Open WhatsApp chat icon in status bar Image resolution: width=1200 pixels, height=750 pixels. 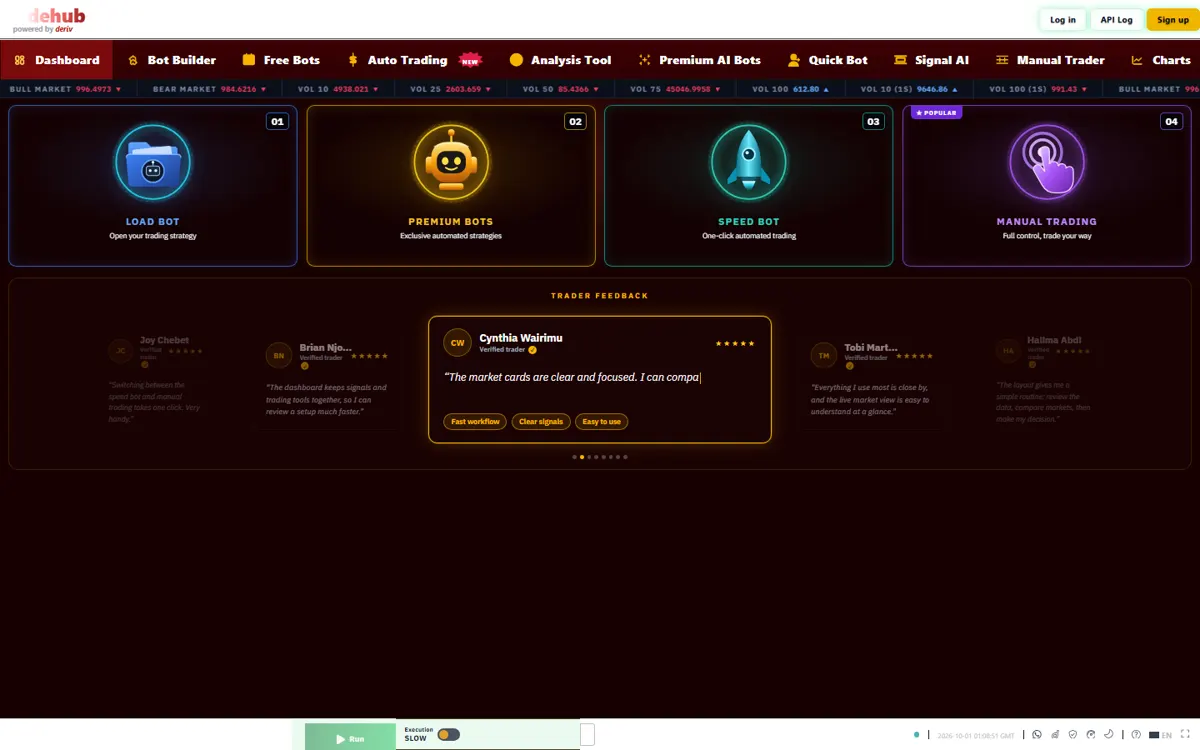[x=1037, y=735]
